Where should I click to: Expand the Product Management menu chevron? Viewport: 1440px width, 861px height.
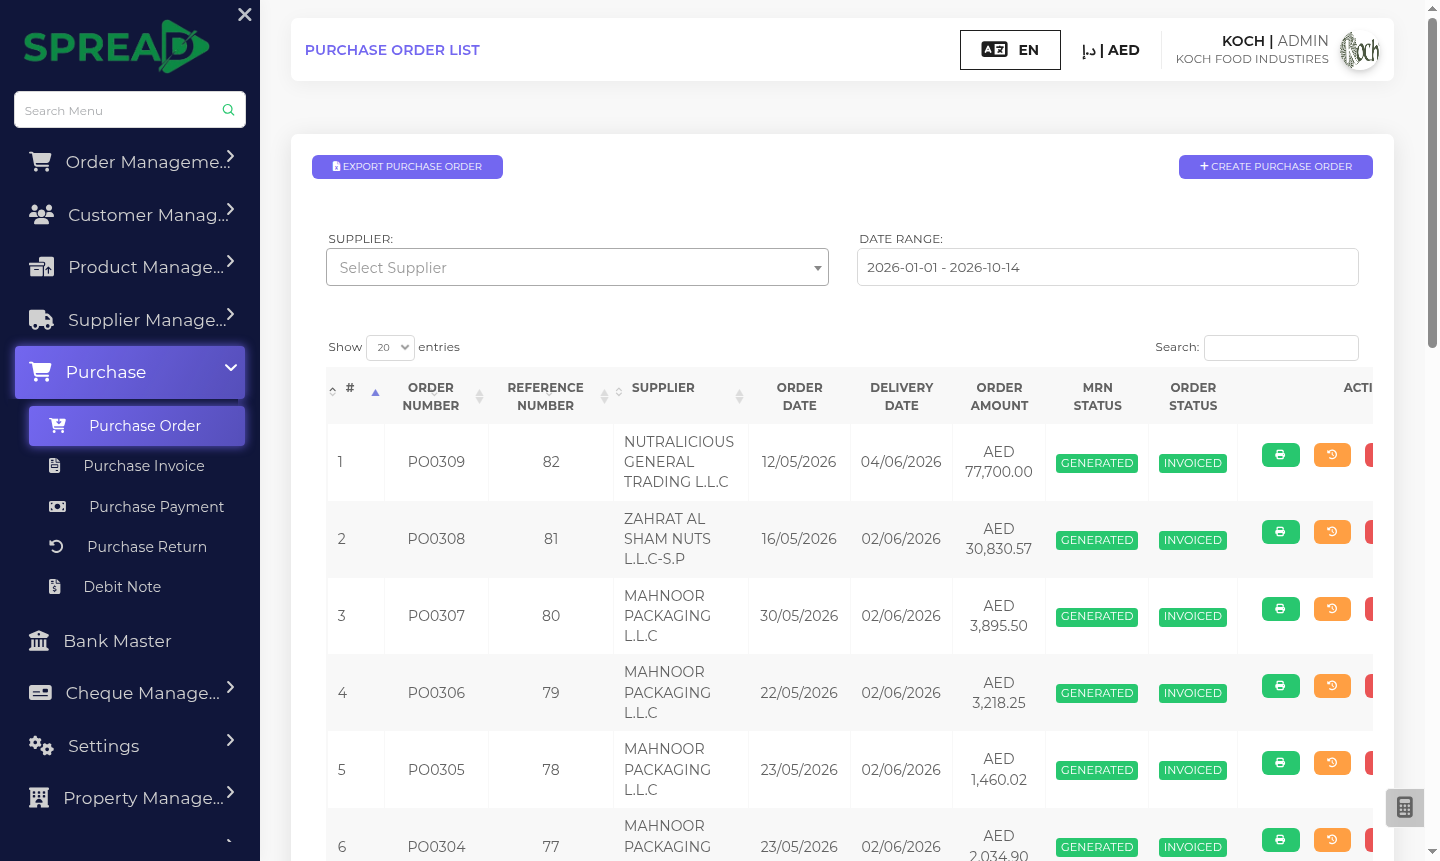230,262
